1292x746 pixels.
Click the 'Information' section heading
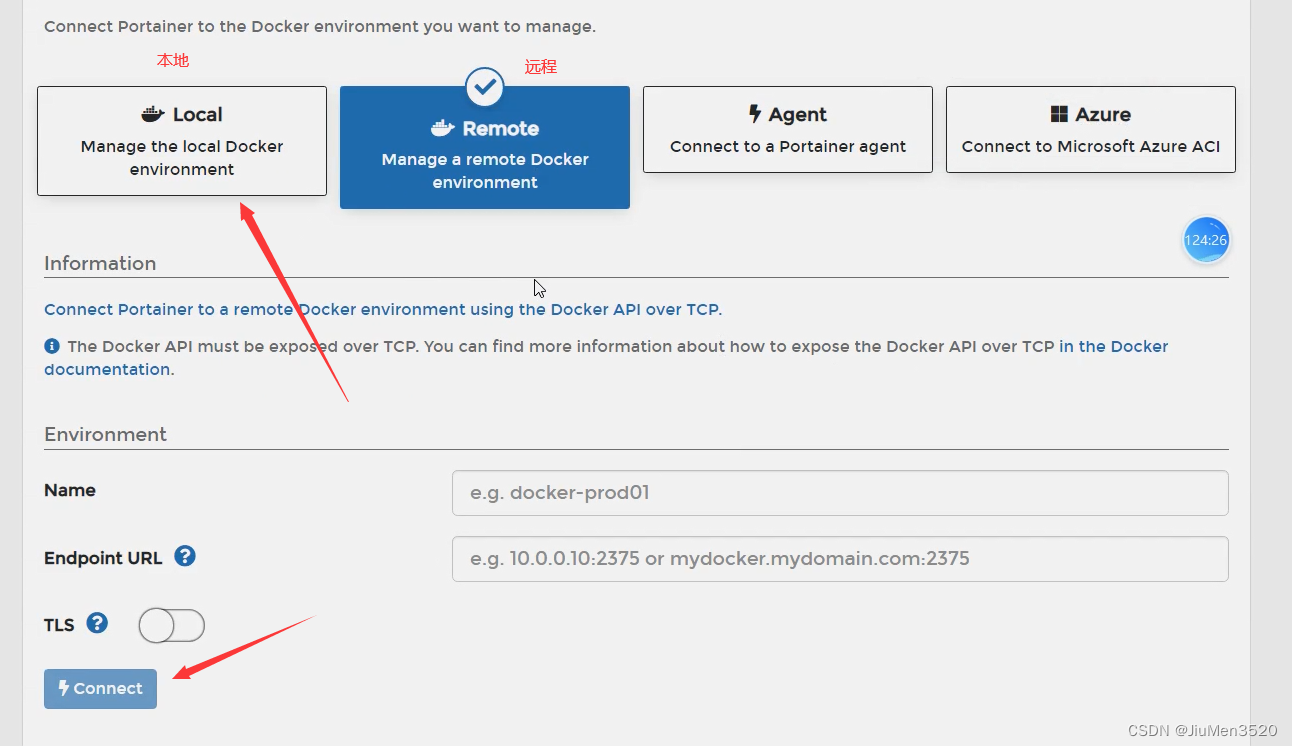[x=100, y=263]
